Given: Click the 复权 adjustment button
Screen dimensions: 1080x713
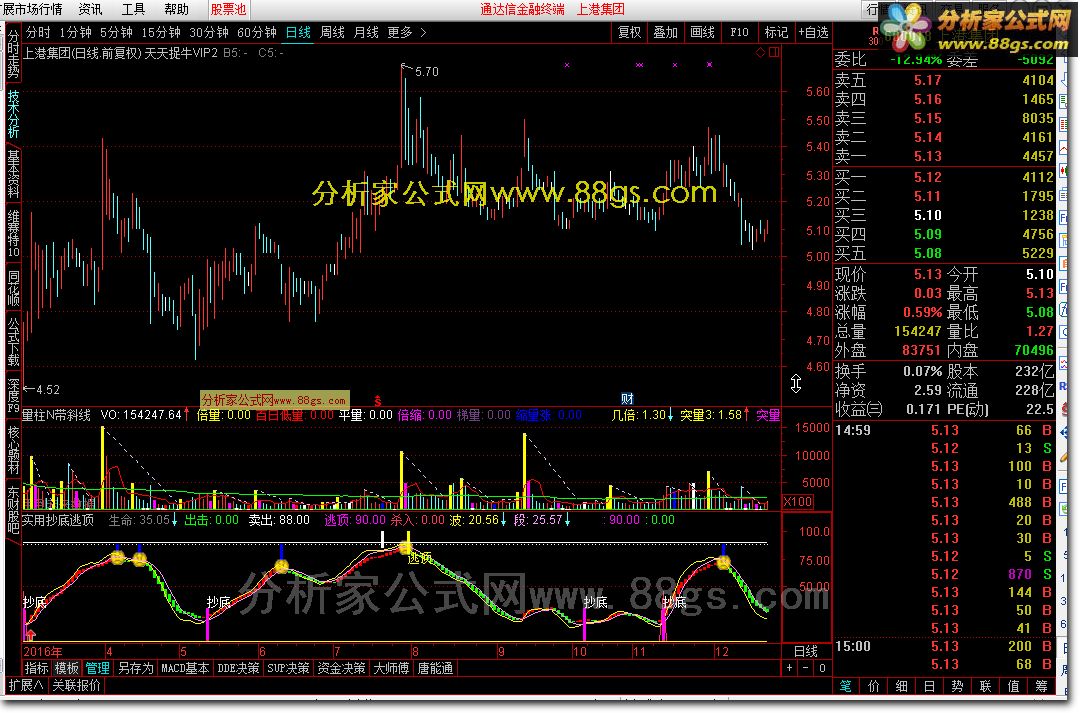Looking at the screenshot, I should [630, 32].
